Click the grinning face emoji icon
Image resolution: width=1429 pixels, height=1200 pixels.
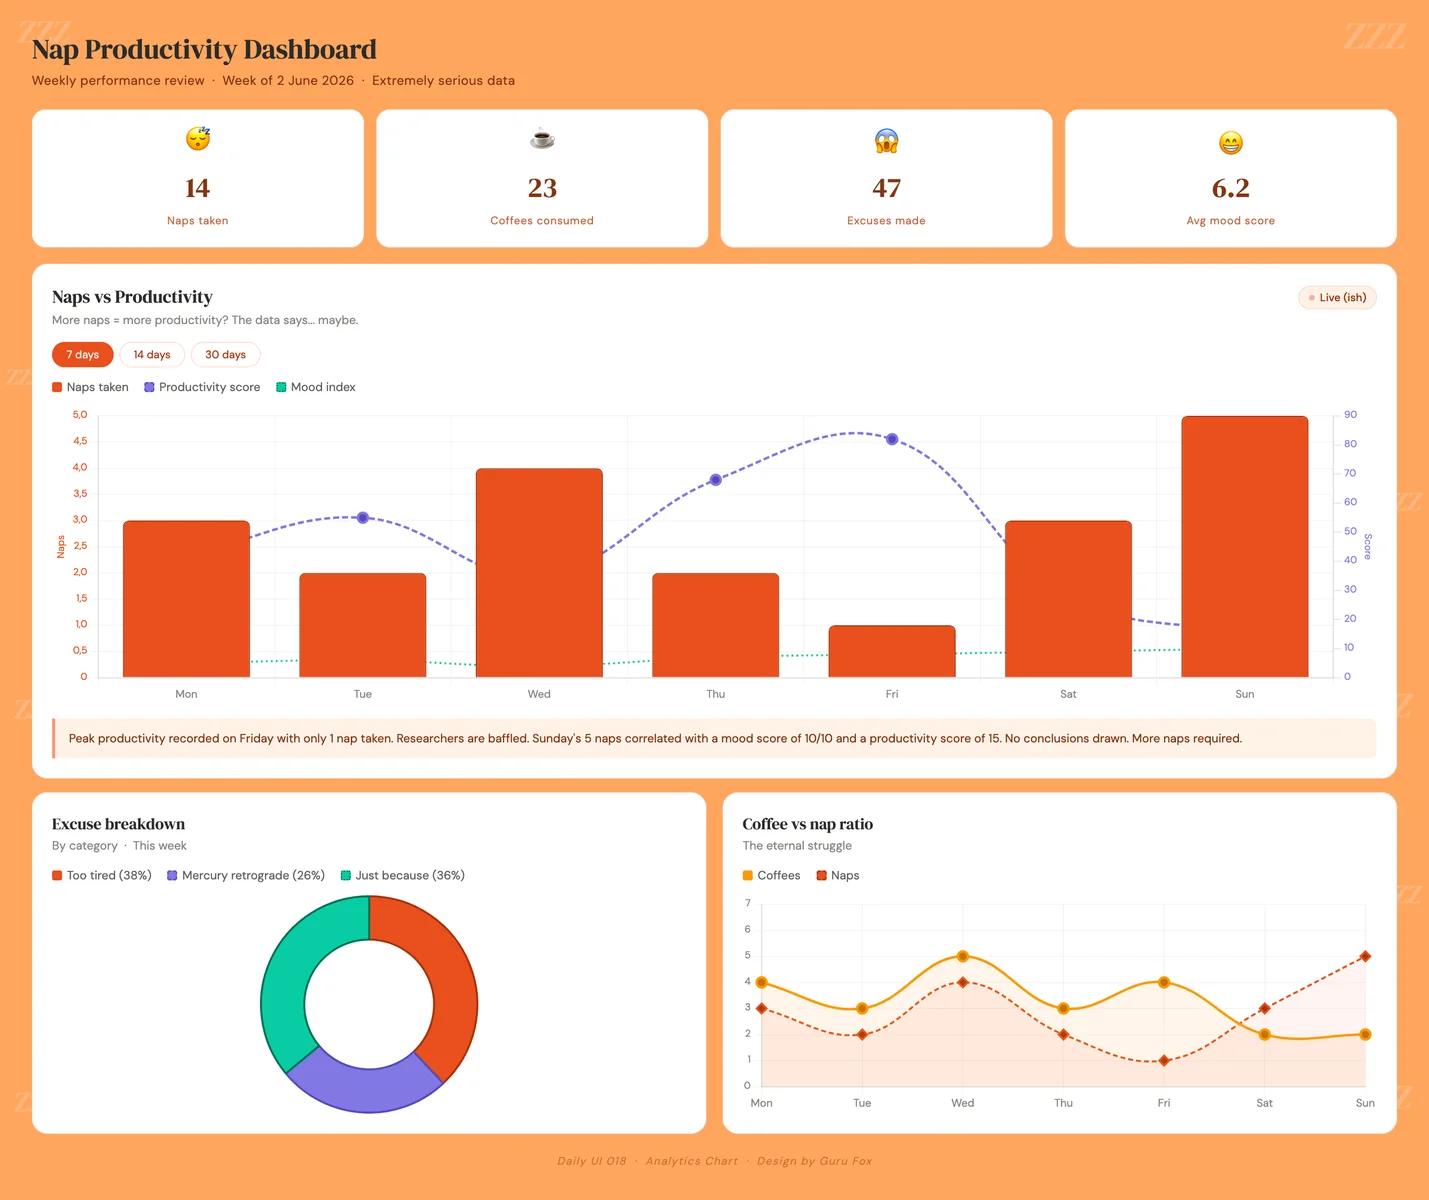point(1231,142)
